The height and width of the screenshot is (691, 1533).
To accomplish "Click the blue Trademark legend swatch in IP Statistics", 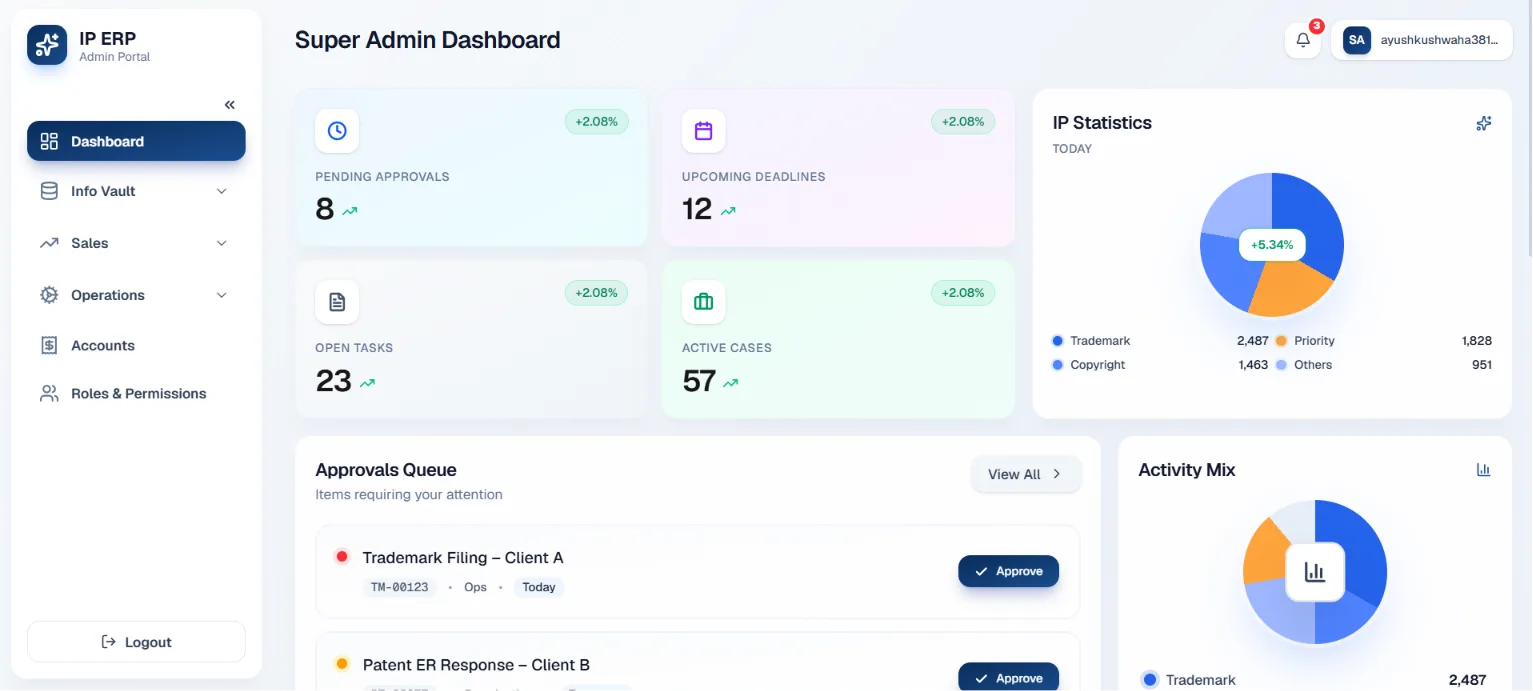I will pyautogui.click(x=1058, y=341).
